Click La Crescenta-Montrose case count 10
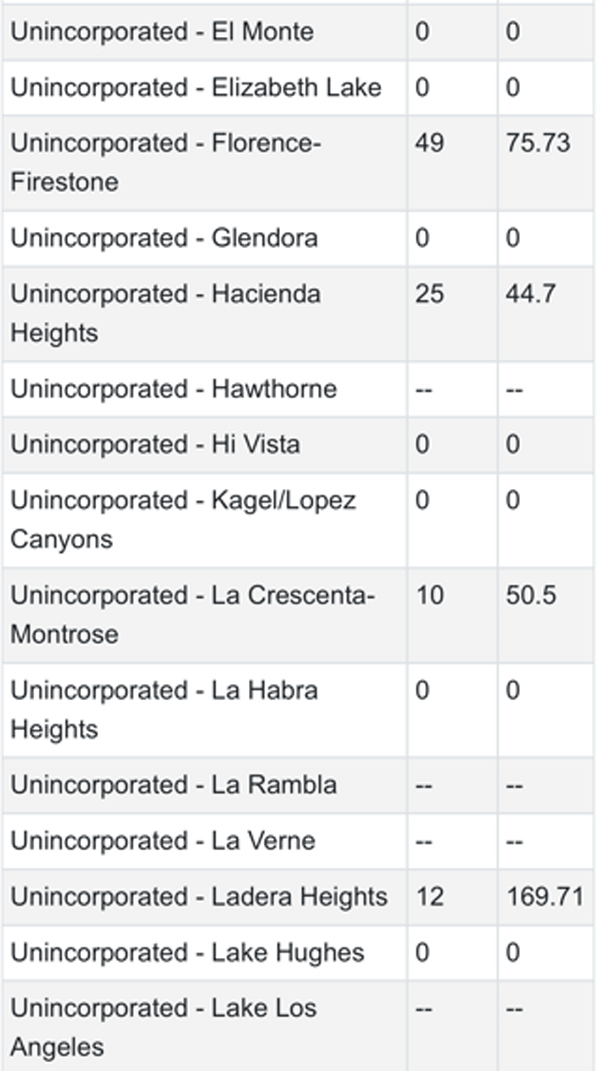The height and width of the screenshot is (1071, 600). click(429, 595)
